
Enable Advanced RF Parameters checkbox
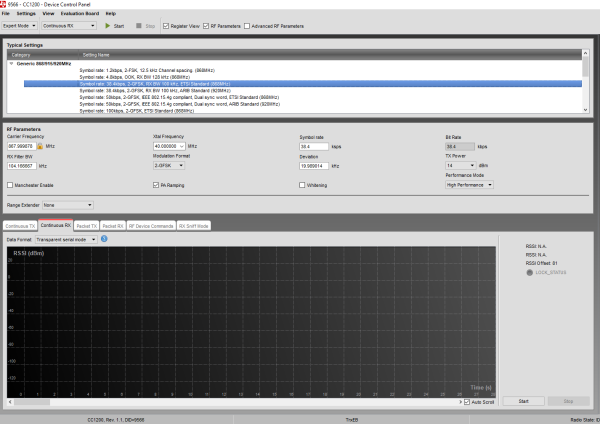pyautogui.click(x=247, y=26)
